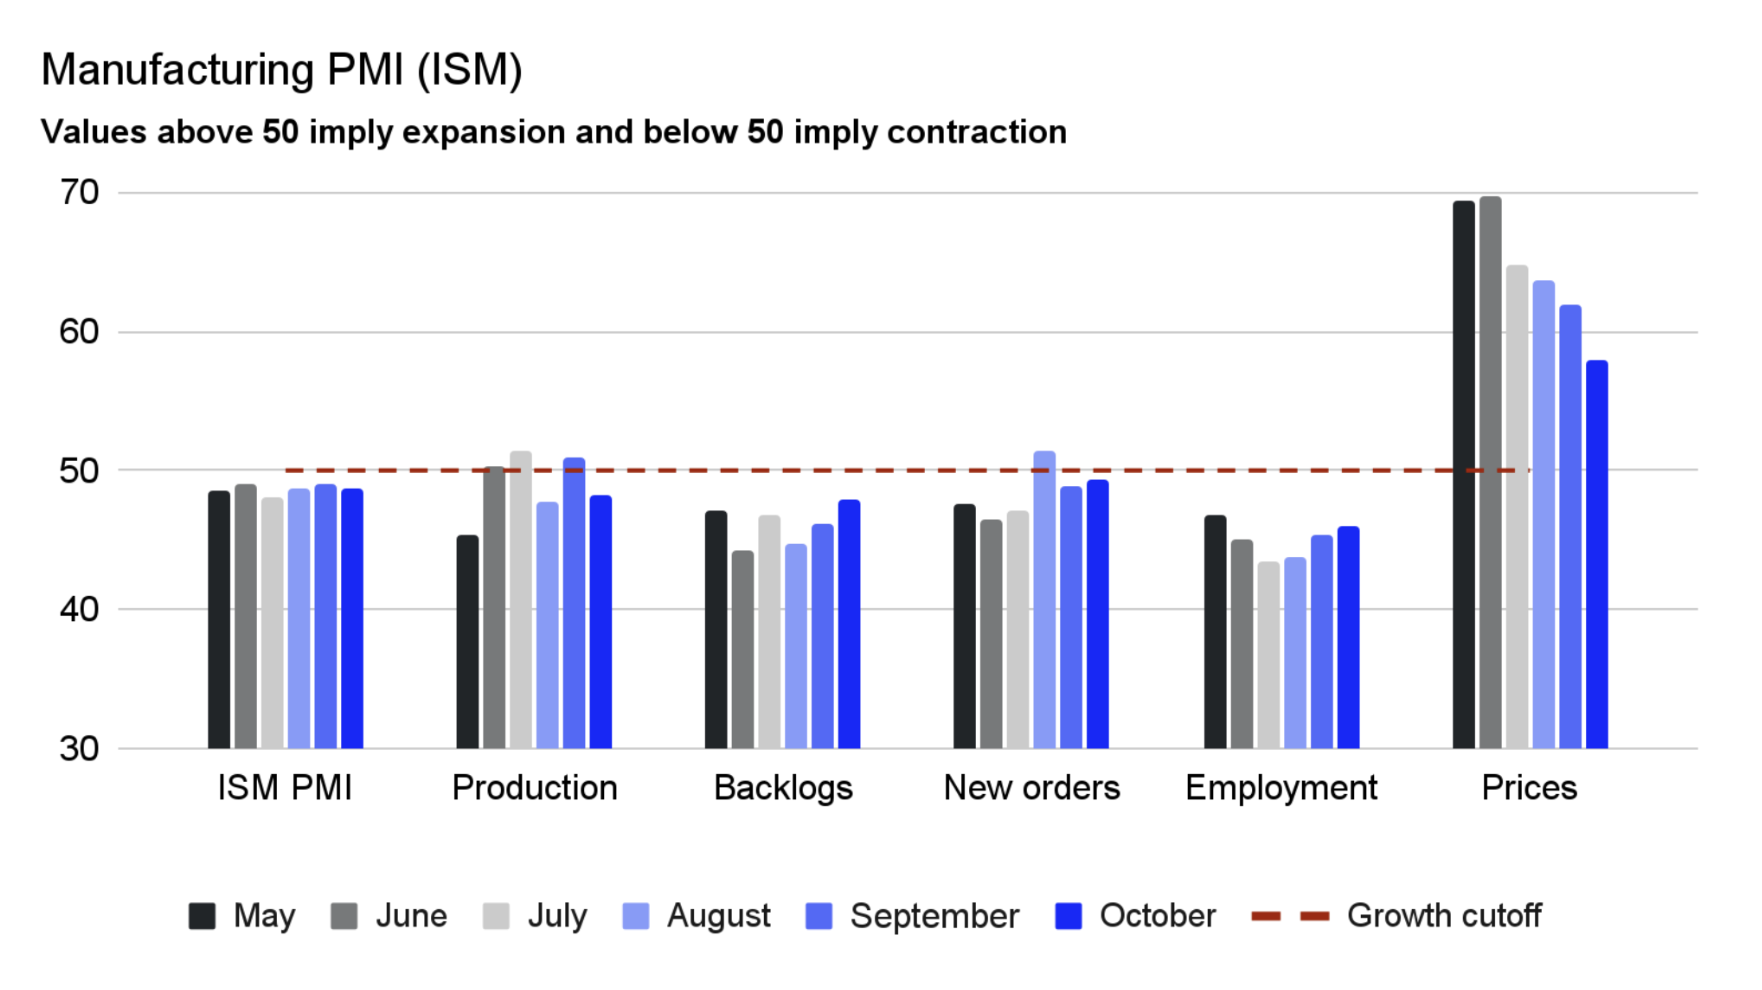
Task: Click the Prices category label
Action: tap(1529, 788)
